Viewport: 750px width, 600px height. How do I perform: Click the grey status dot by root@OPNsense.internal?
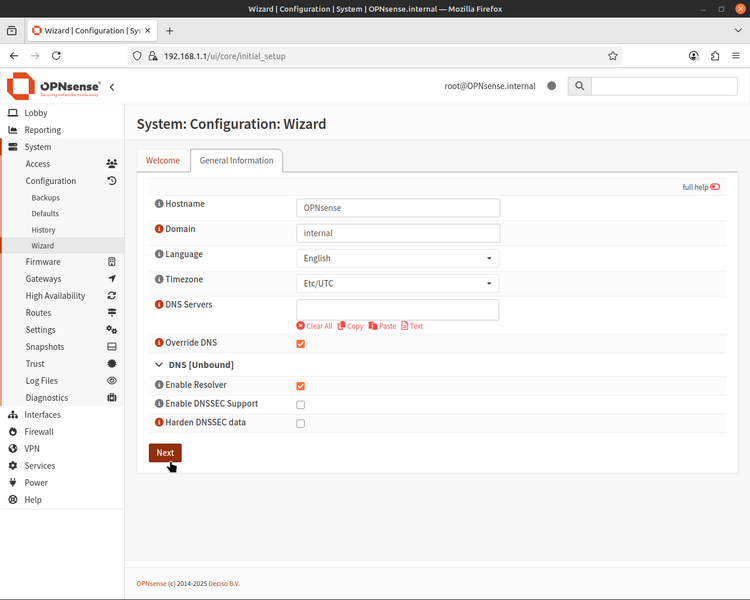click(x=551, y=86)
